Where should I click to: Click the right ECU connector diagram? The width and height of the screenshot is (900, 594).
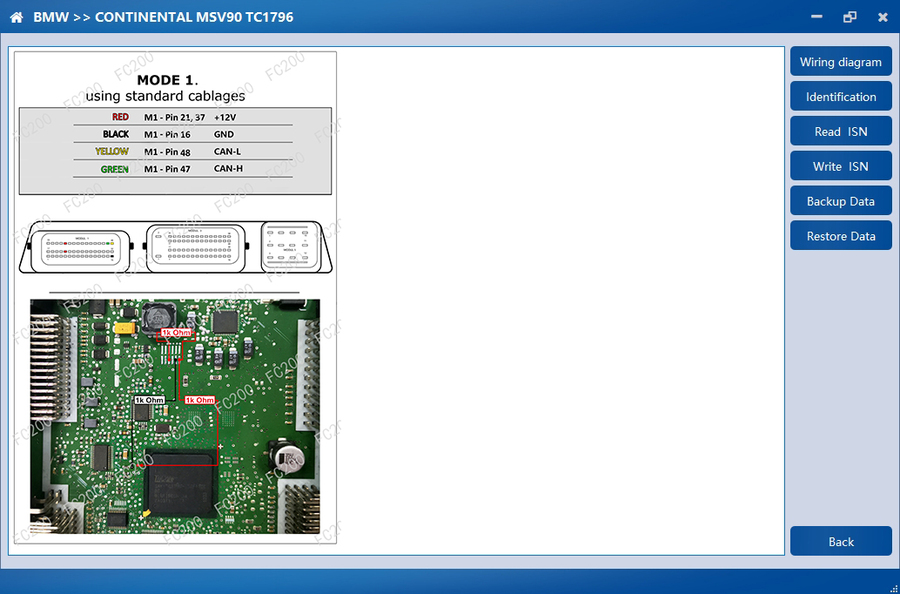pos(291,246)
